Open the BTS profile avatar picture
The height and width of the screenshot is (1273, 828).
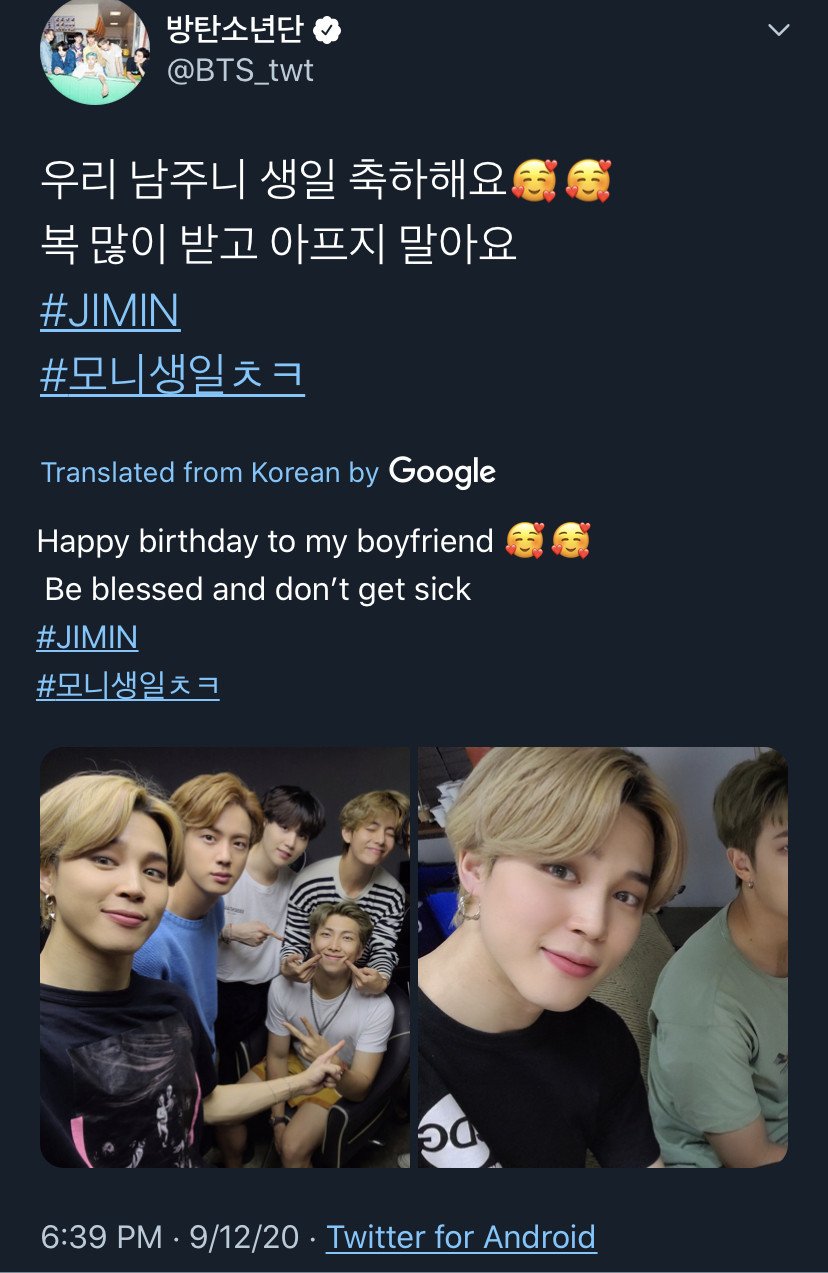coord(95,53)
